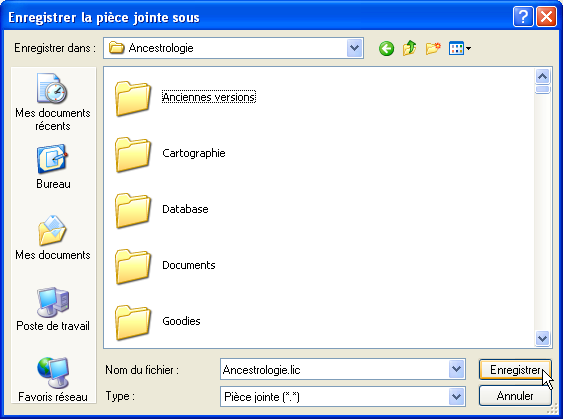Go to Bureau in places bar
This screenshot has width=563, height=419.
click(x=53, y=167)
